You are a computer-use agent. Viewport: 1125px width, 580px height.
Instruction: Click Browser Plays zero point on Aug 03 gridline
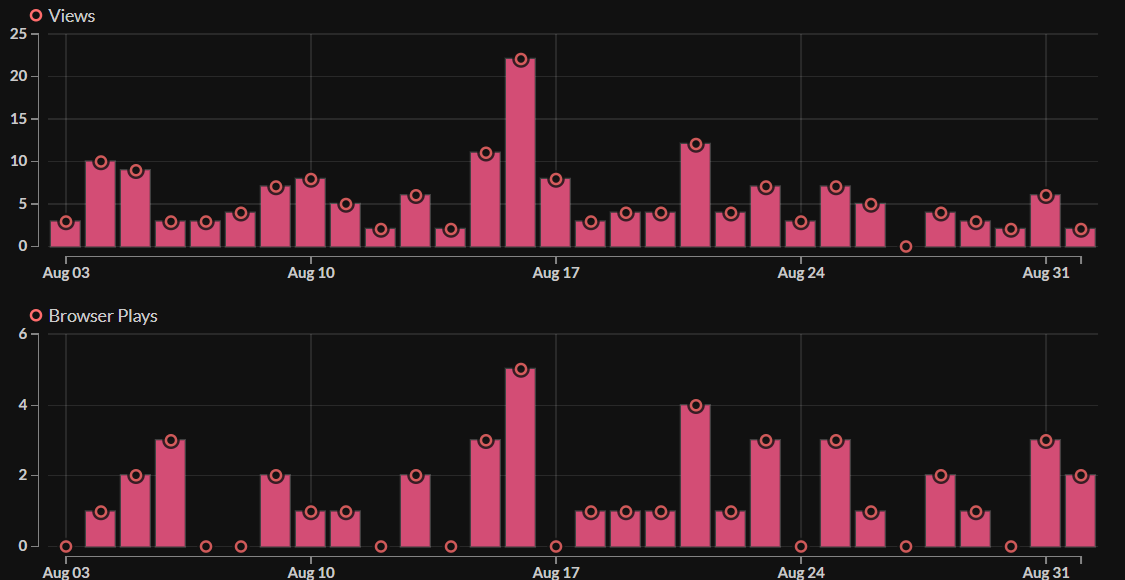pyautogui.click(x=66, y=546)
